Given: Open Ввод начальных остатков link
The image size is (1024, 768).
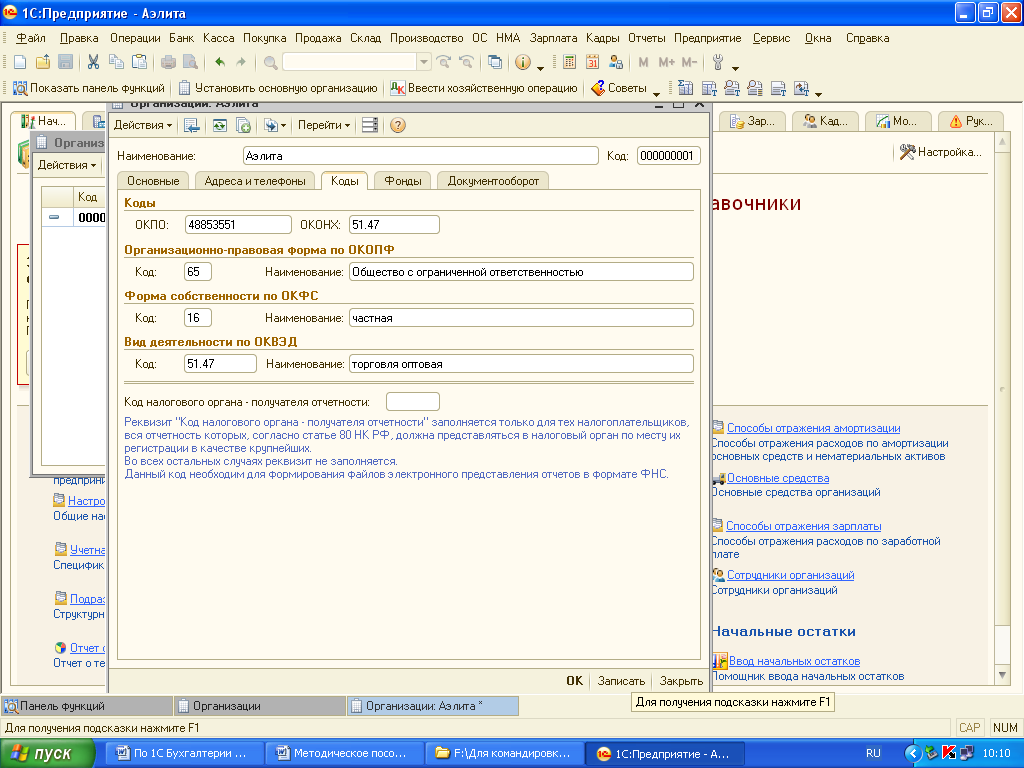Looking at the screenshot, I should tap(794, 662).
